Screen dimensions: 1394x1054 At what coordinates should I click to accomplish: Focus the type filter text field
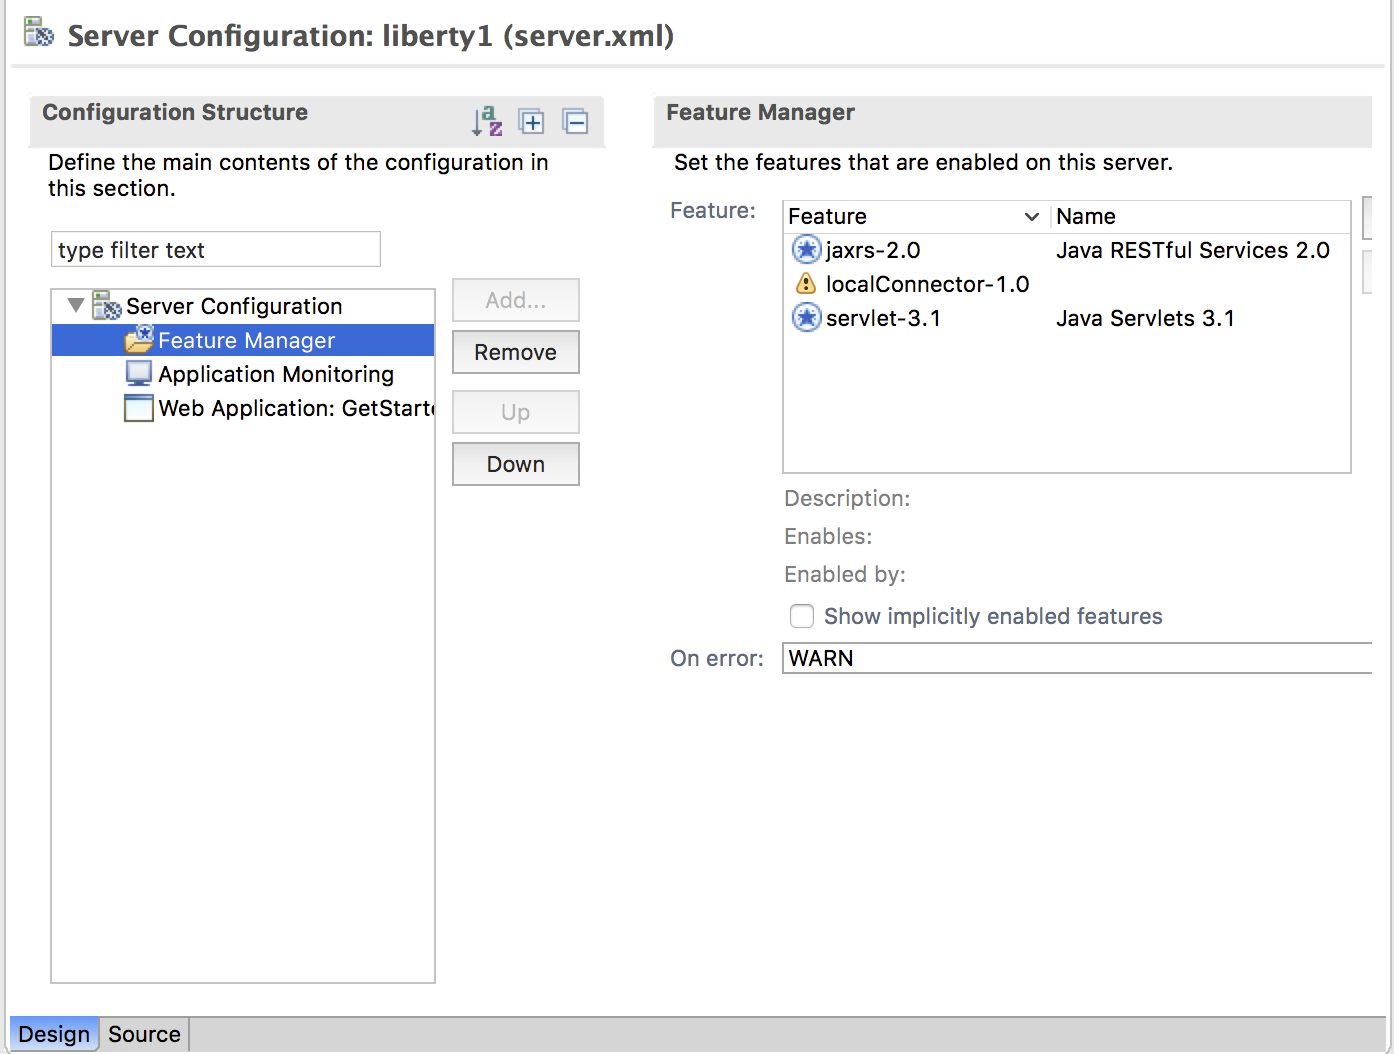[x=216, y=250]
